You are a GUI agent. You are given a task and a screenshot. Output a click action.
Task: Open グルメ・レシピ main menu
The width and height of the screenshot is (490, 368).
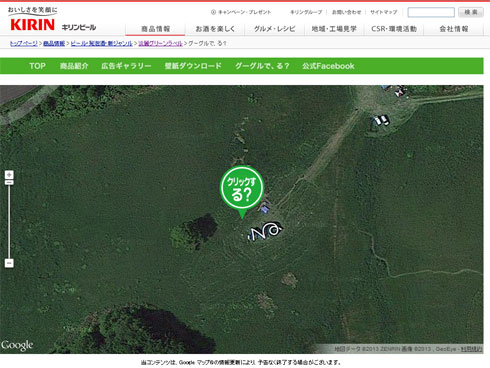pos(275,29)
